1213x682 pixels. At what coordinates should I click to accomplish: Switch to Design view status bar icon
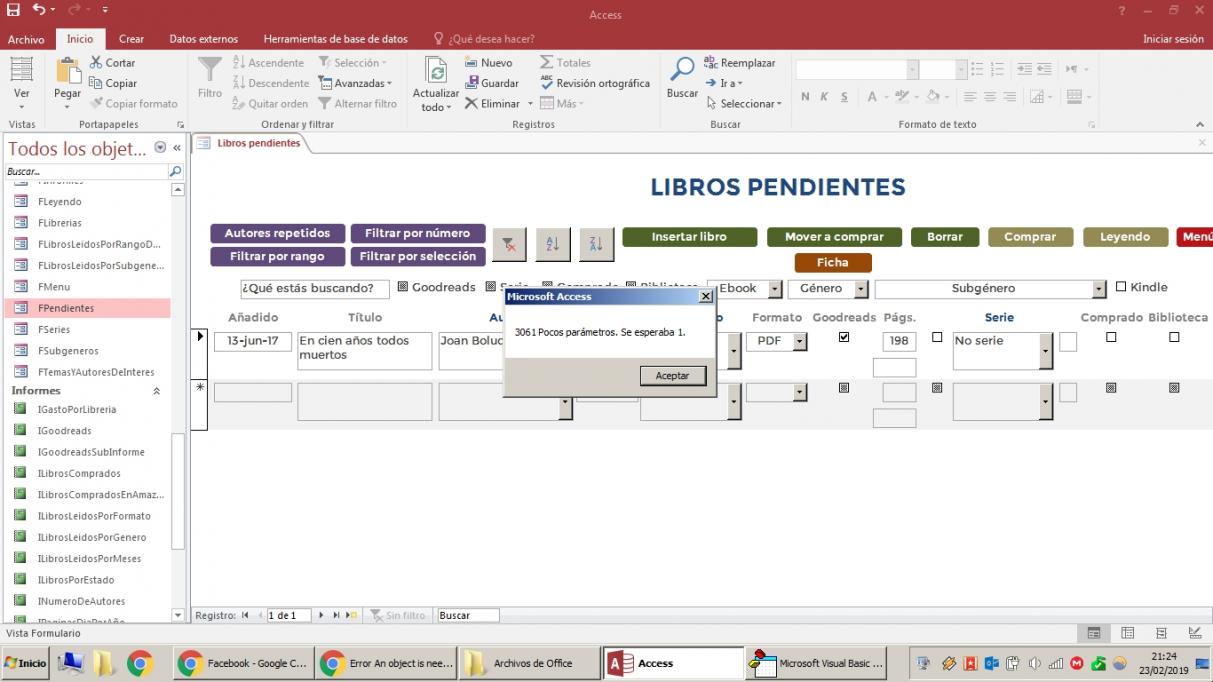coord(1194,633)
